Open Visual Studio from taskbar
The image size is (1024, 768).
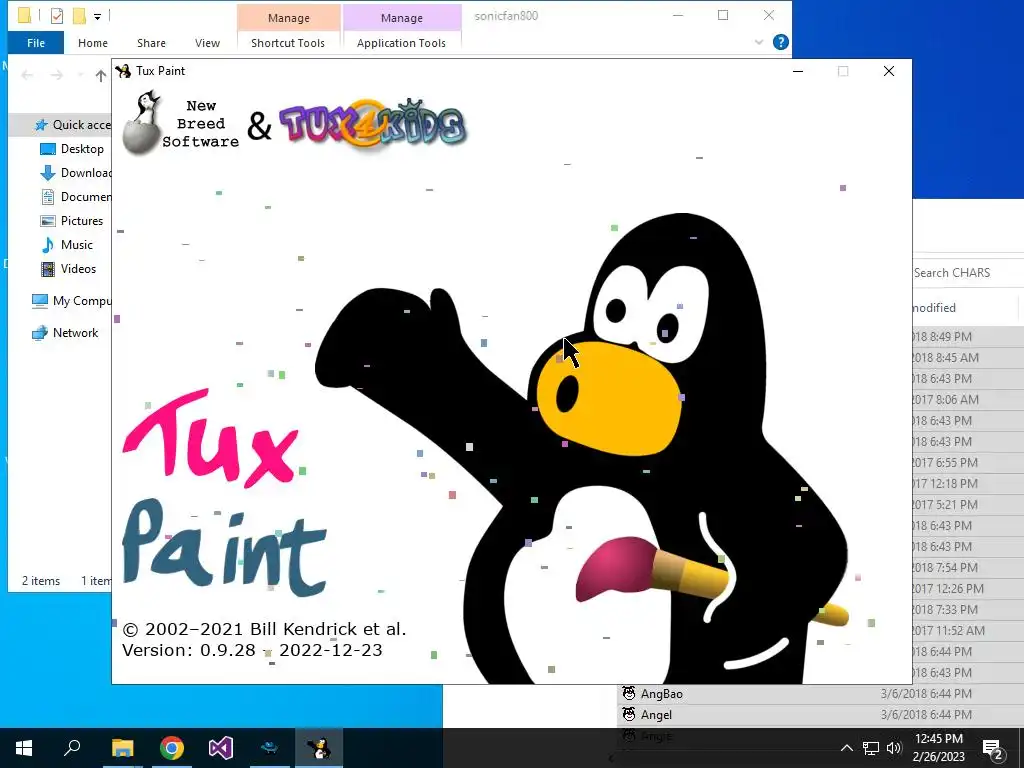click(x=221, y=748)
